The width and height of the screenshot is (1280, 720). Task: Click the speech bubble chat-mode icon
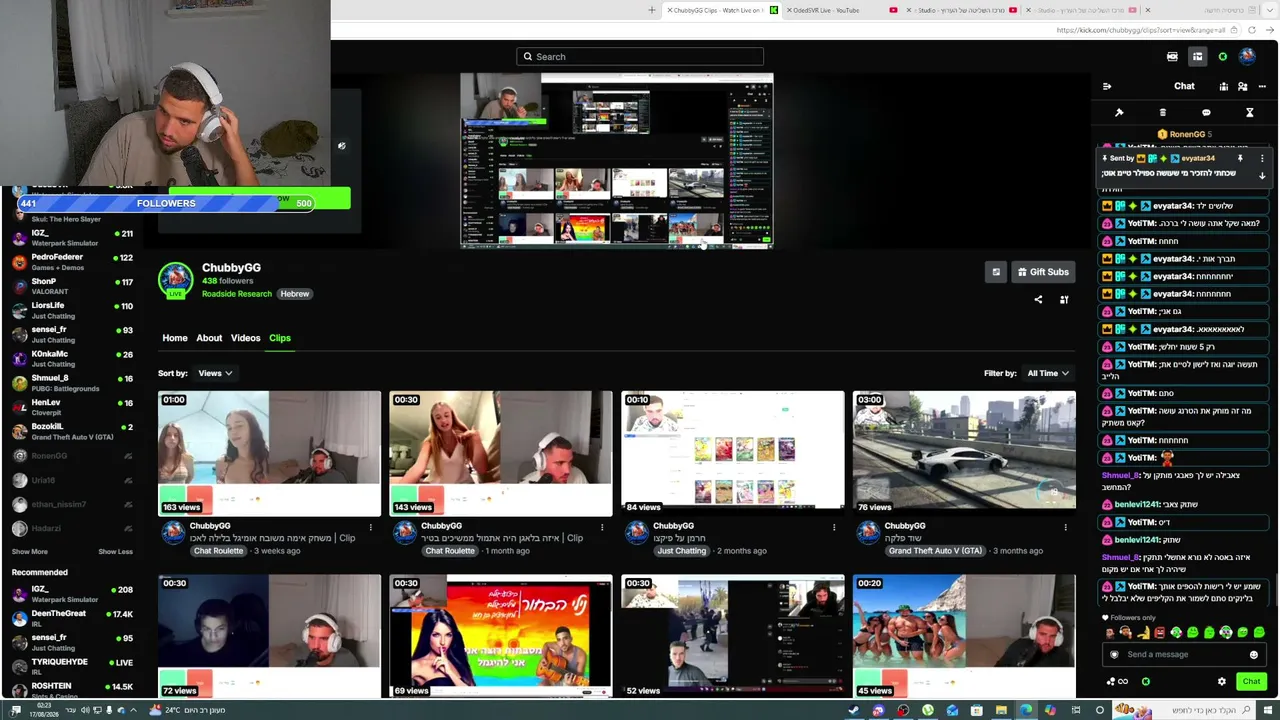pyautogui.click(x=1206, y=113)
